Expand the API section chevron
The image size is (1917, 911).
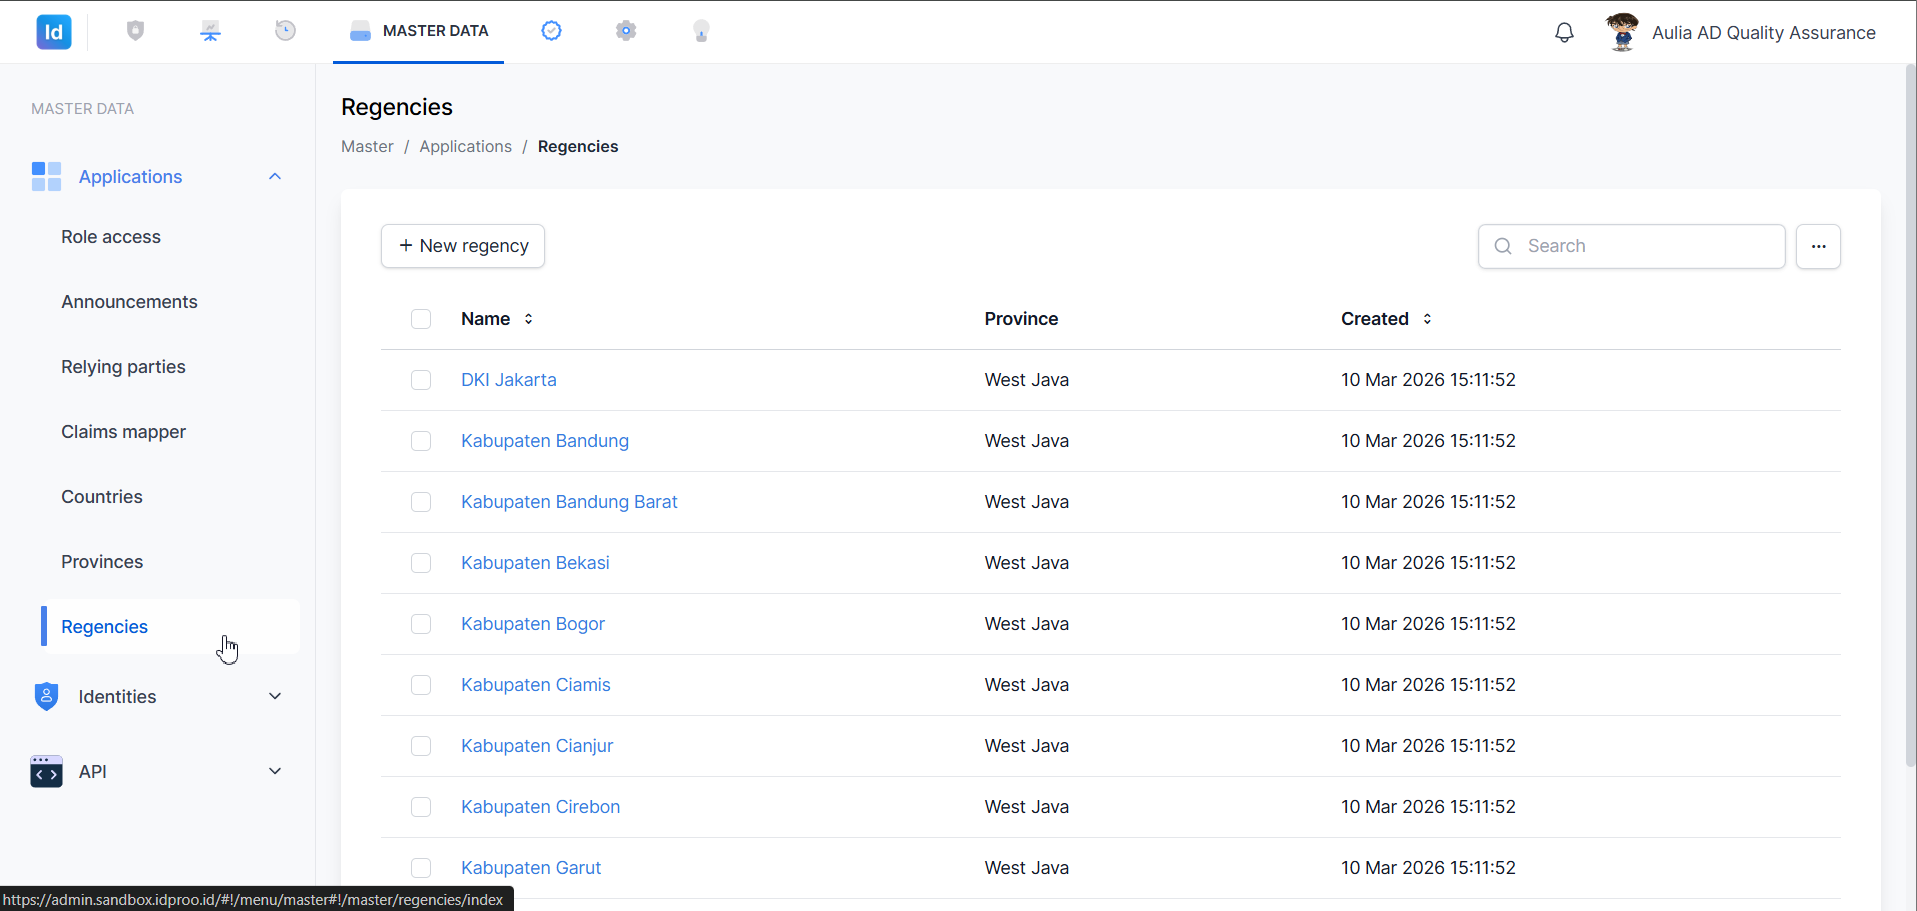click(275, 772)
